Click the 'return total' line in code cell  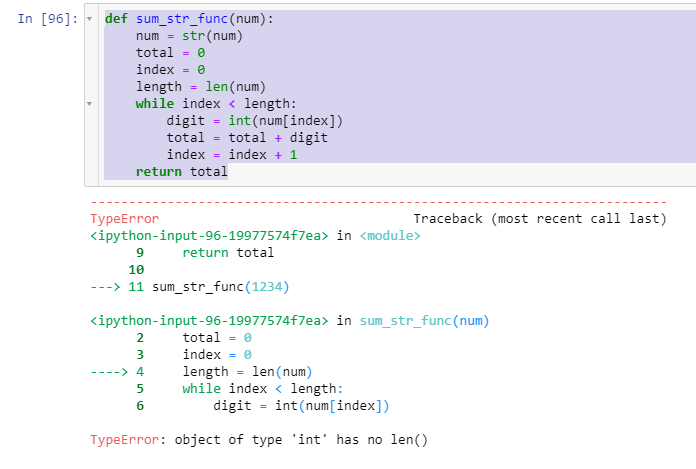pos(182,172)
